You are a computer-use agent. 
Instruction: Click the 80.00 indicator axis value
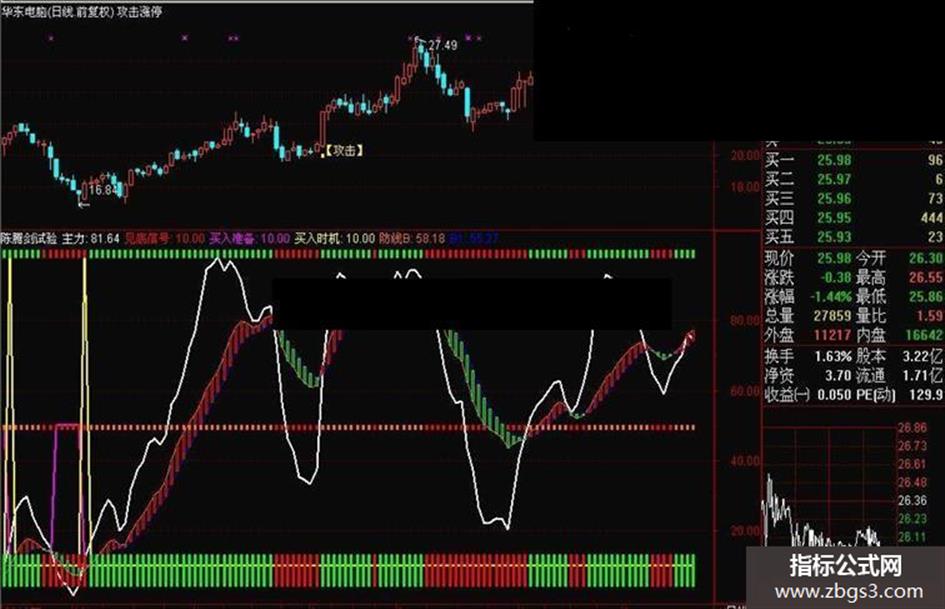pyautogui.click(x=745, y=320)
